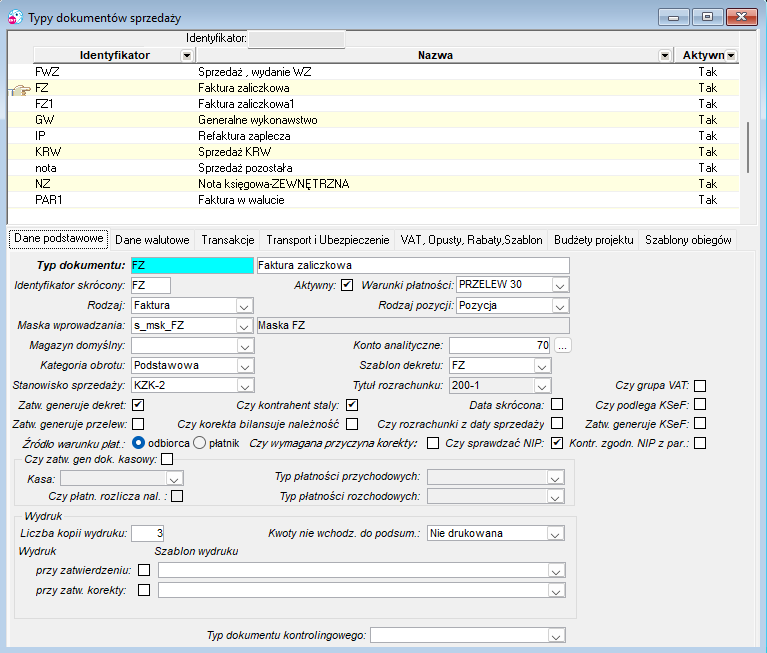Click the Identyfikator search field above the grid
This screenshot has width=767, height=653.
pyautogui.click(x=296, y=39)
